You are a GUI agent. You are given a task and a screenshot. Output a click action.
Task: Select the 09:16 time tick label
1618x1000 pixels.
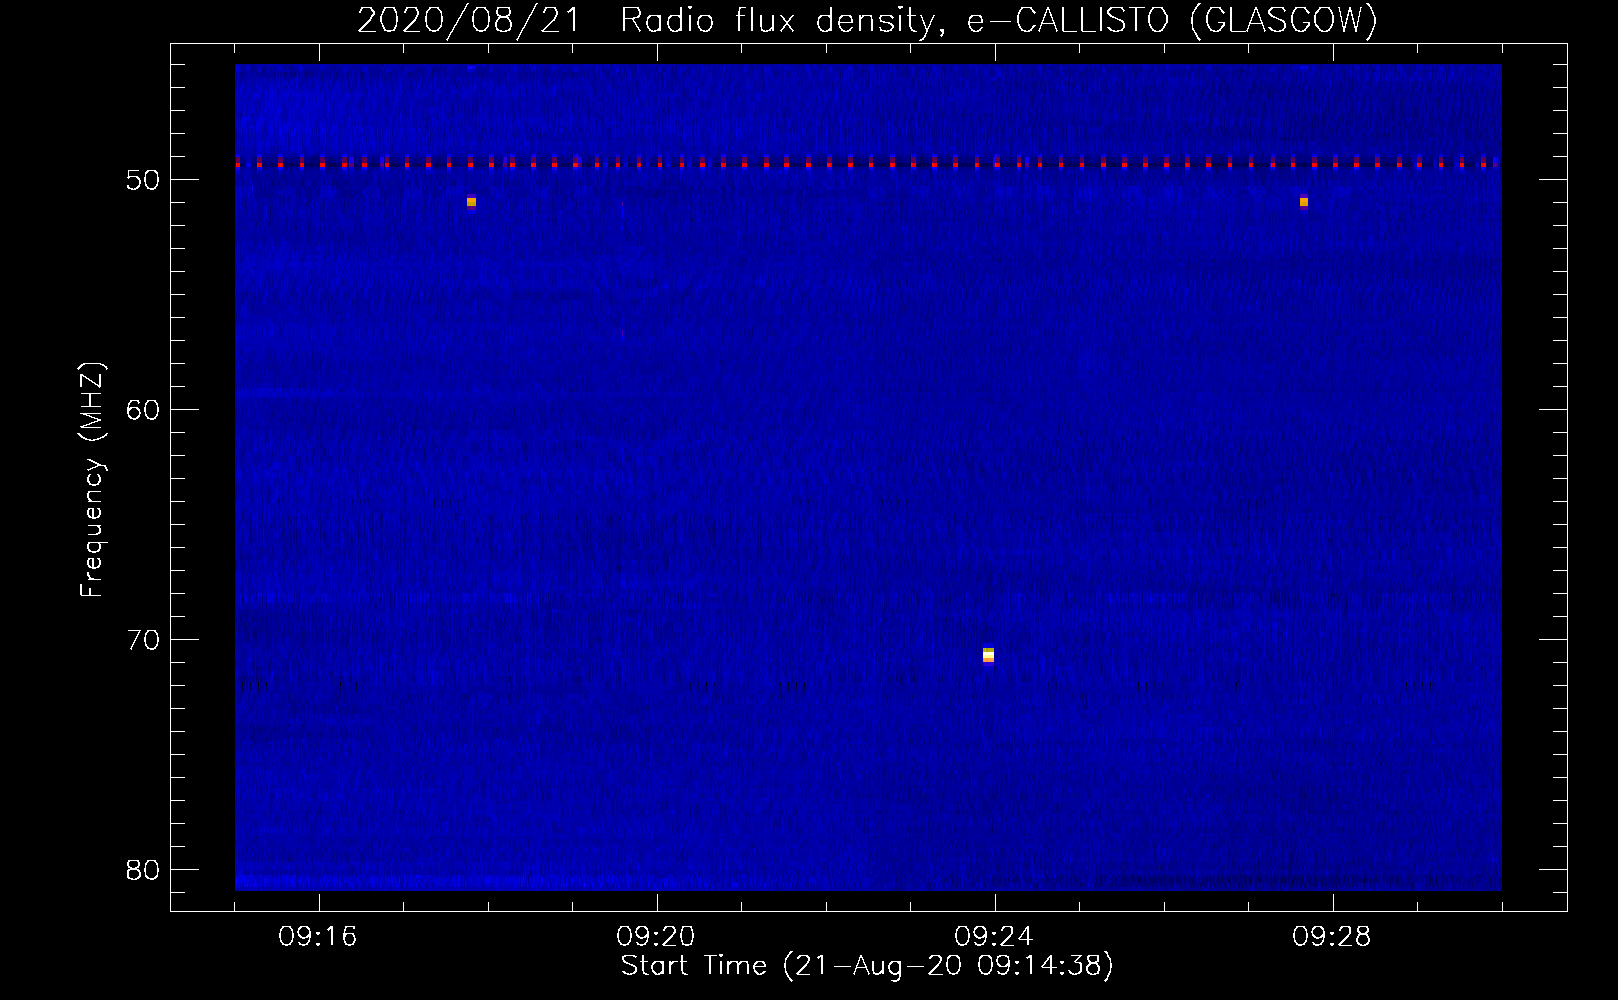318,938
